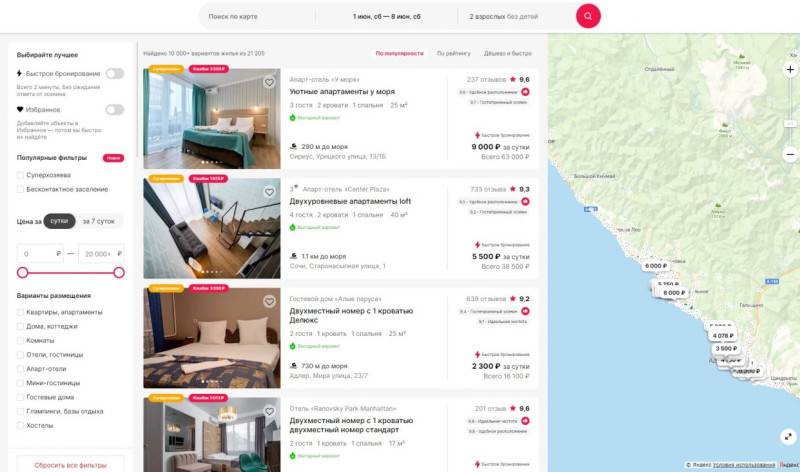Image resolution: width=800 pixels, height=472 pixels.
Task: Save Ranovsky Park Manhattan room via heart icon
Action: pyautogui.click(x=269, y=411)
